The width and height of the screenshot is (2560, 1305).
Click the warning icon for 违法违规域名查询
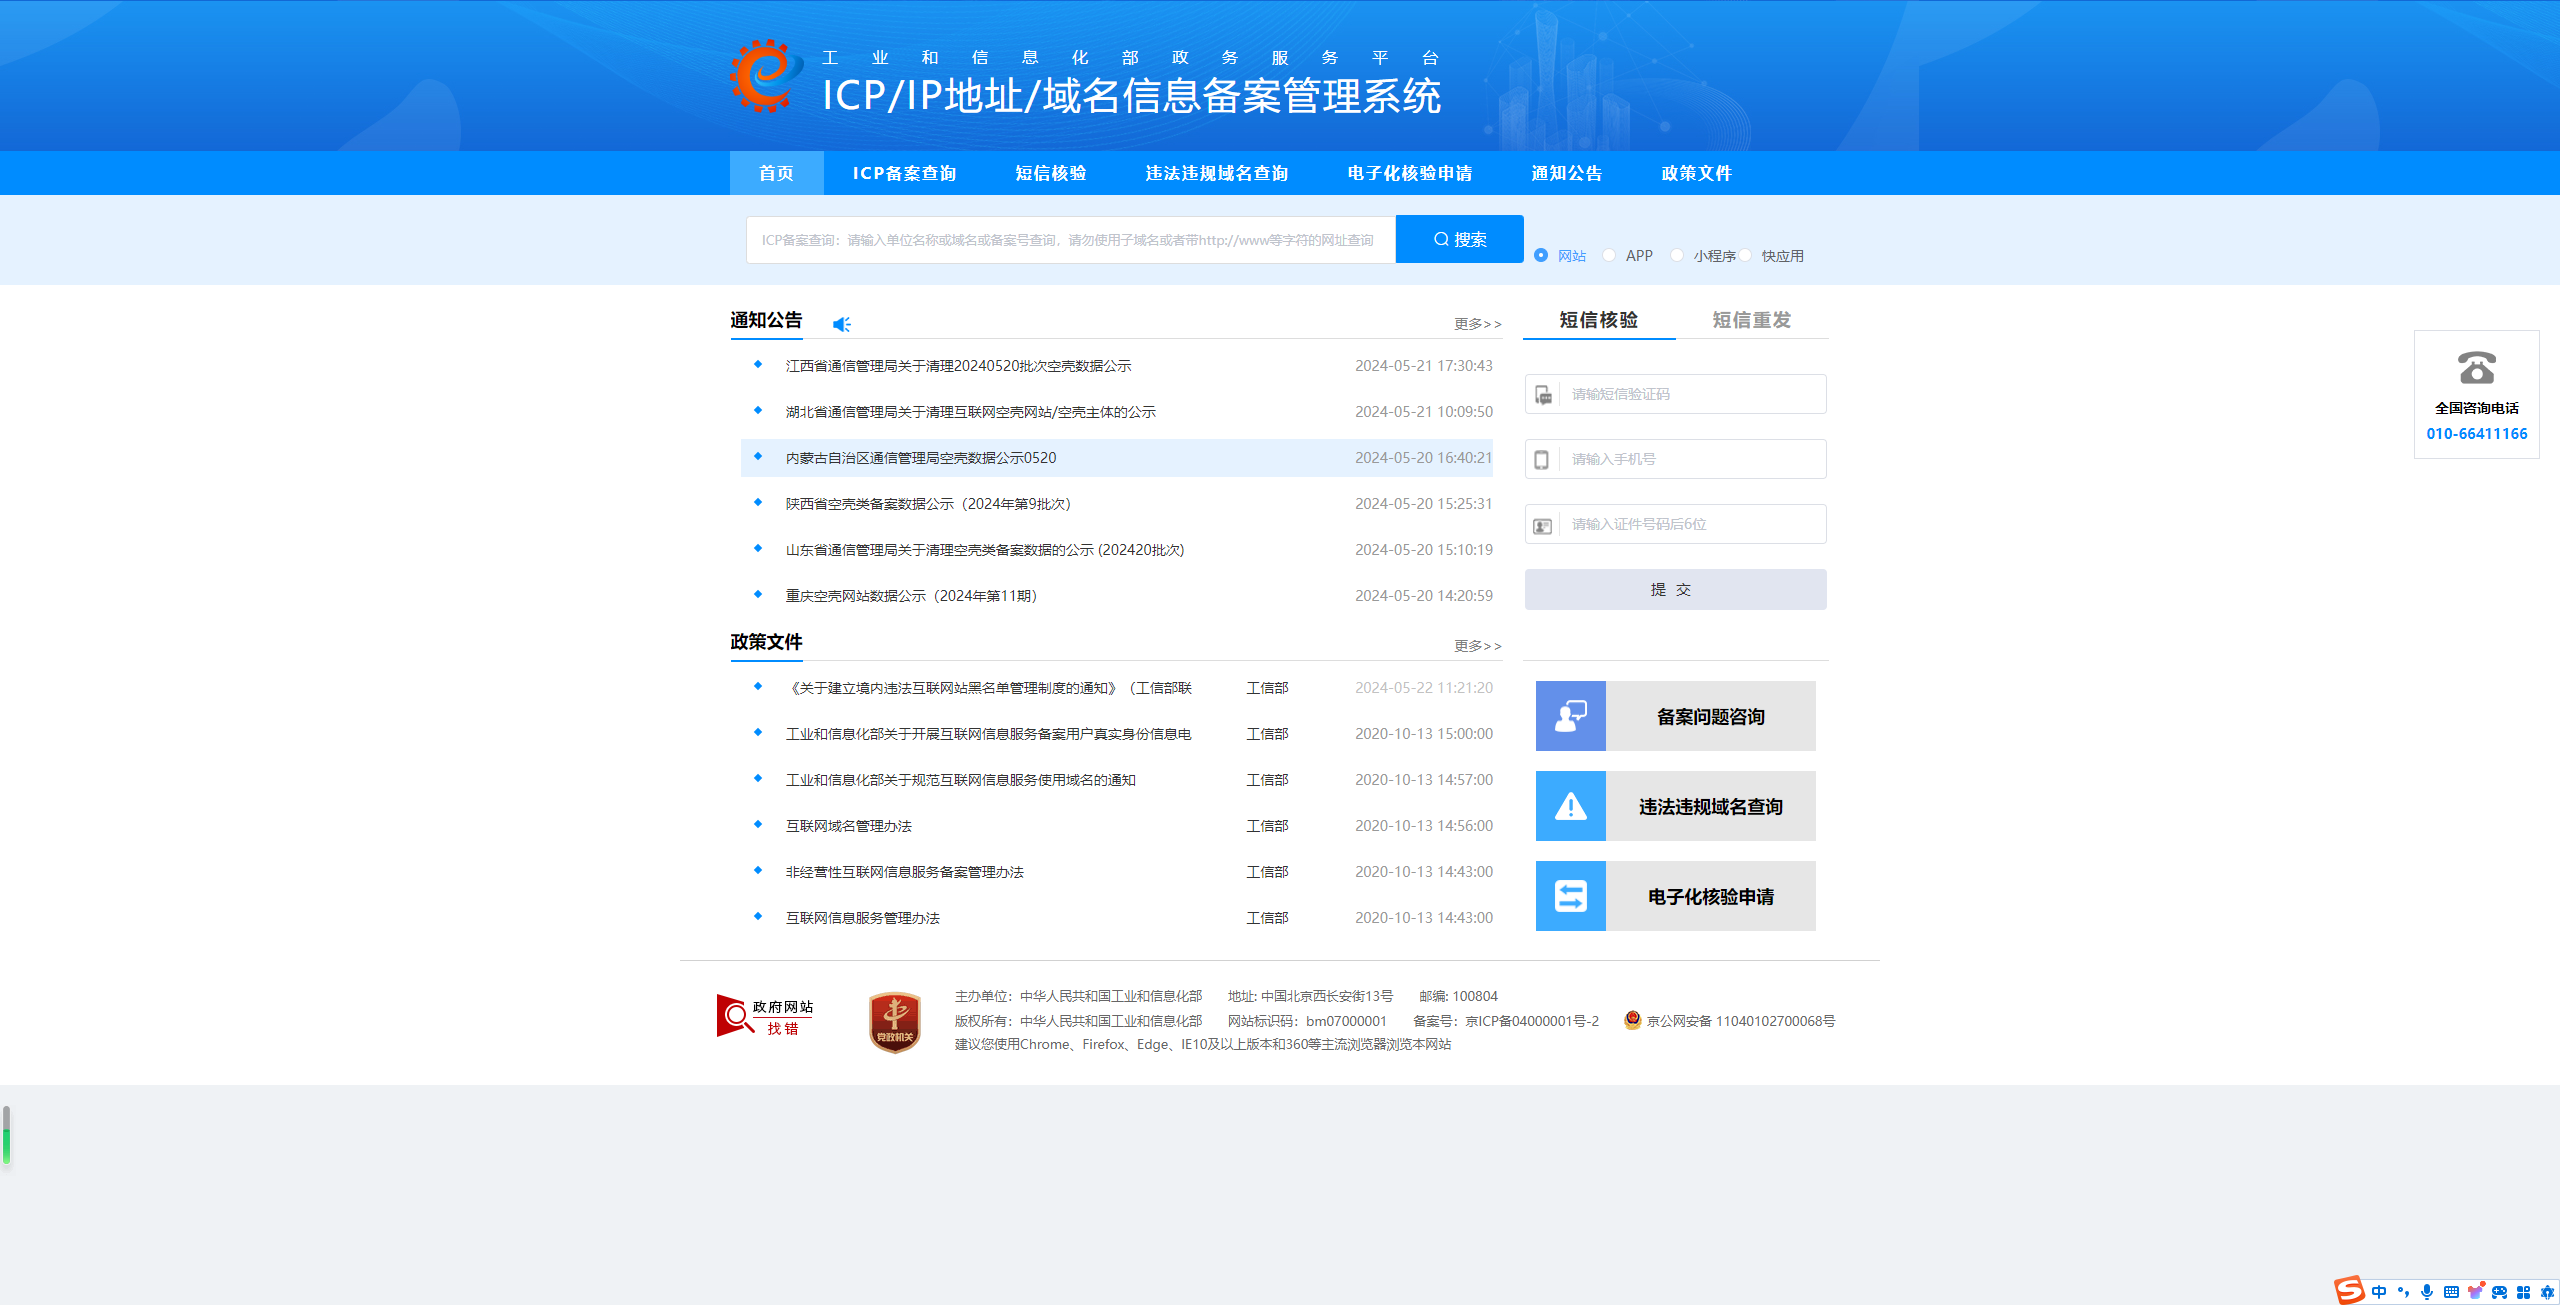click(1570, 806)
